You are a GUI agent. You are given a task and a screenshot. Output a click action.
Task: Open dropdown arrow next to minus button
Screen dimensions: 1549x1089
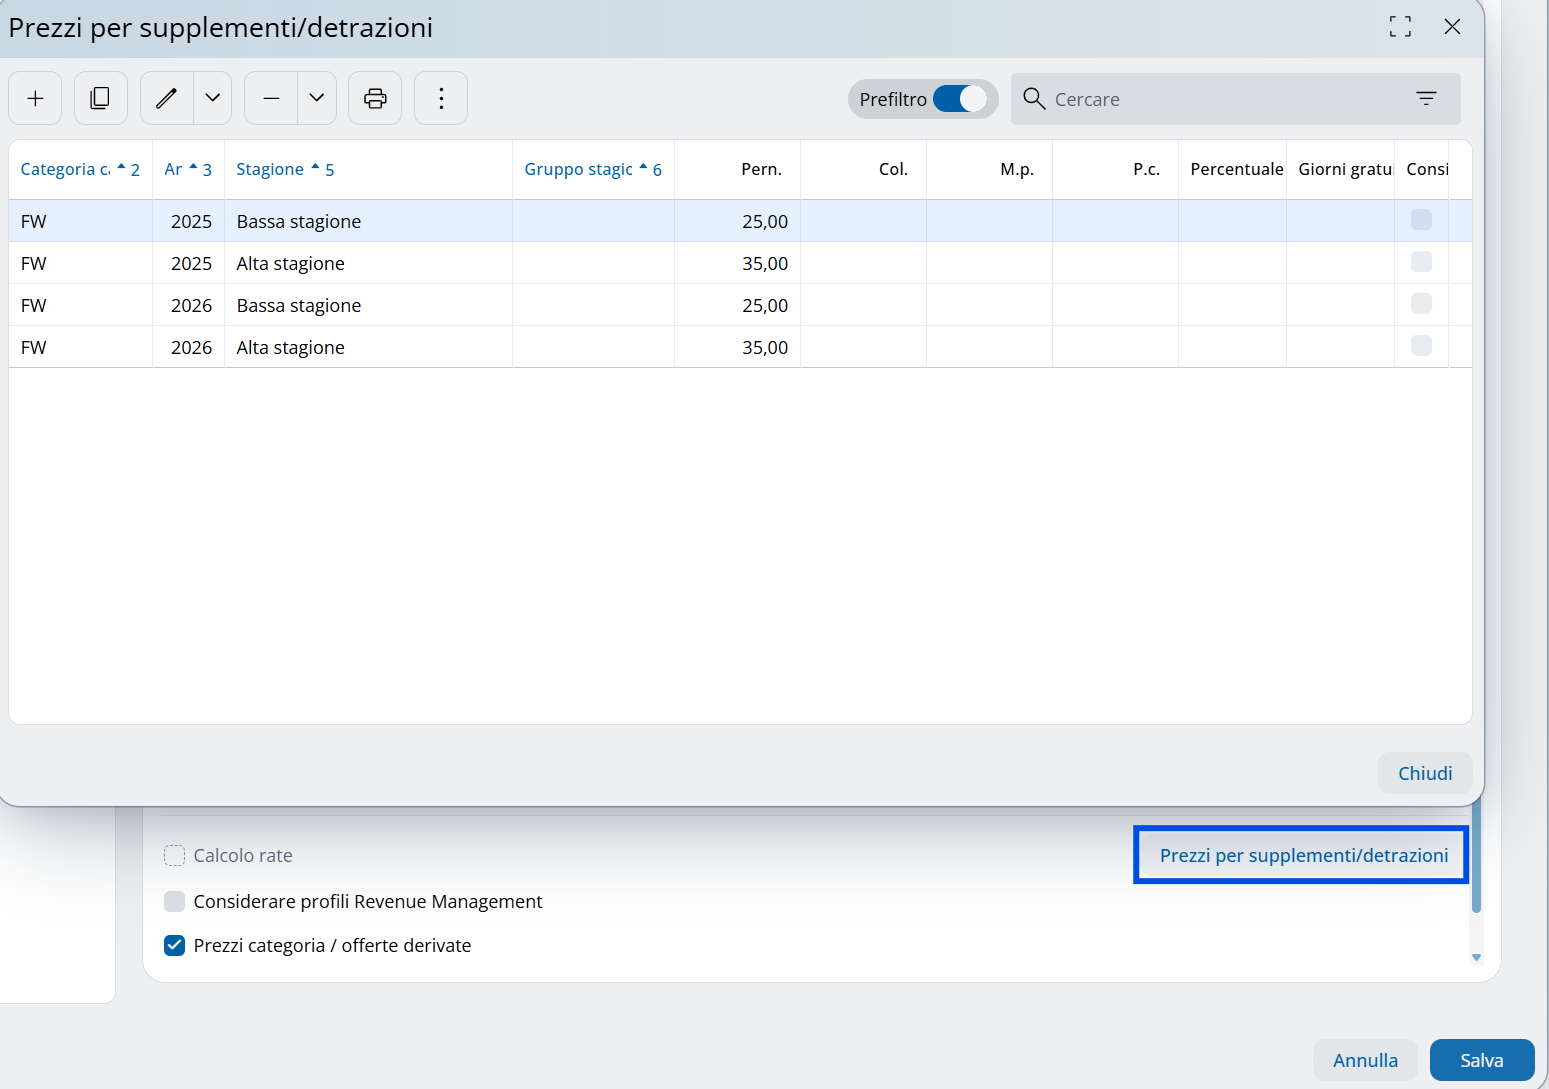tap(317, 98)
